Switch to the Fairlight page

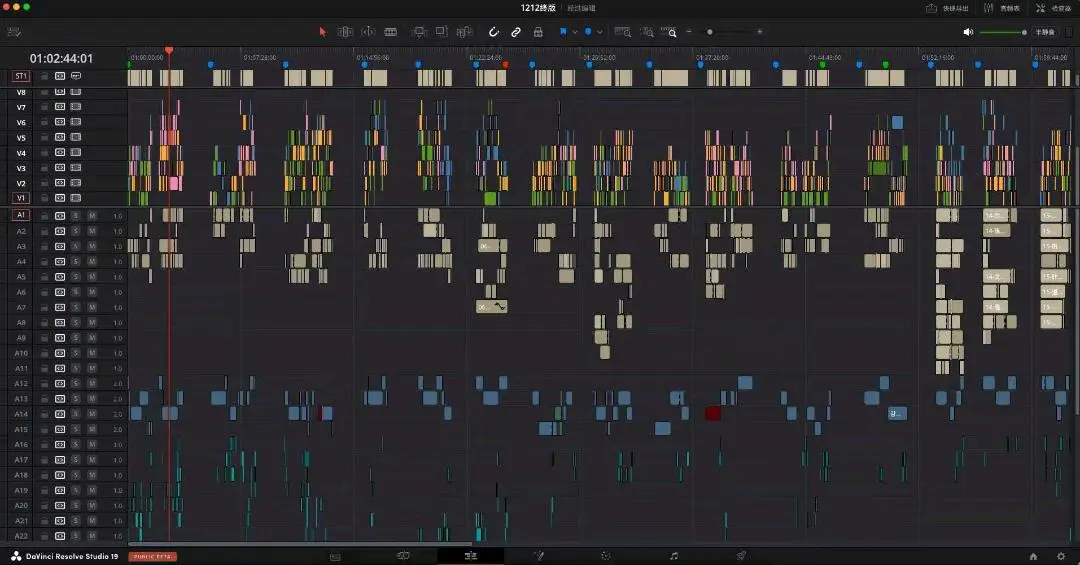tap(674, 556)
